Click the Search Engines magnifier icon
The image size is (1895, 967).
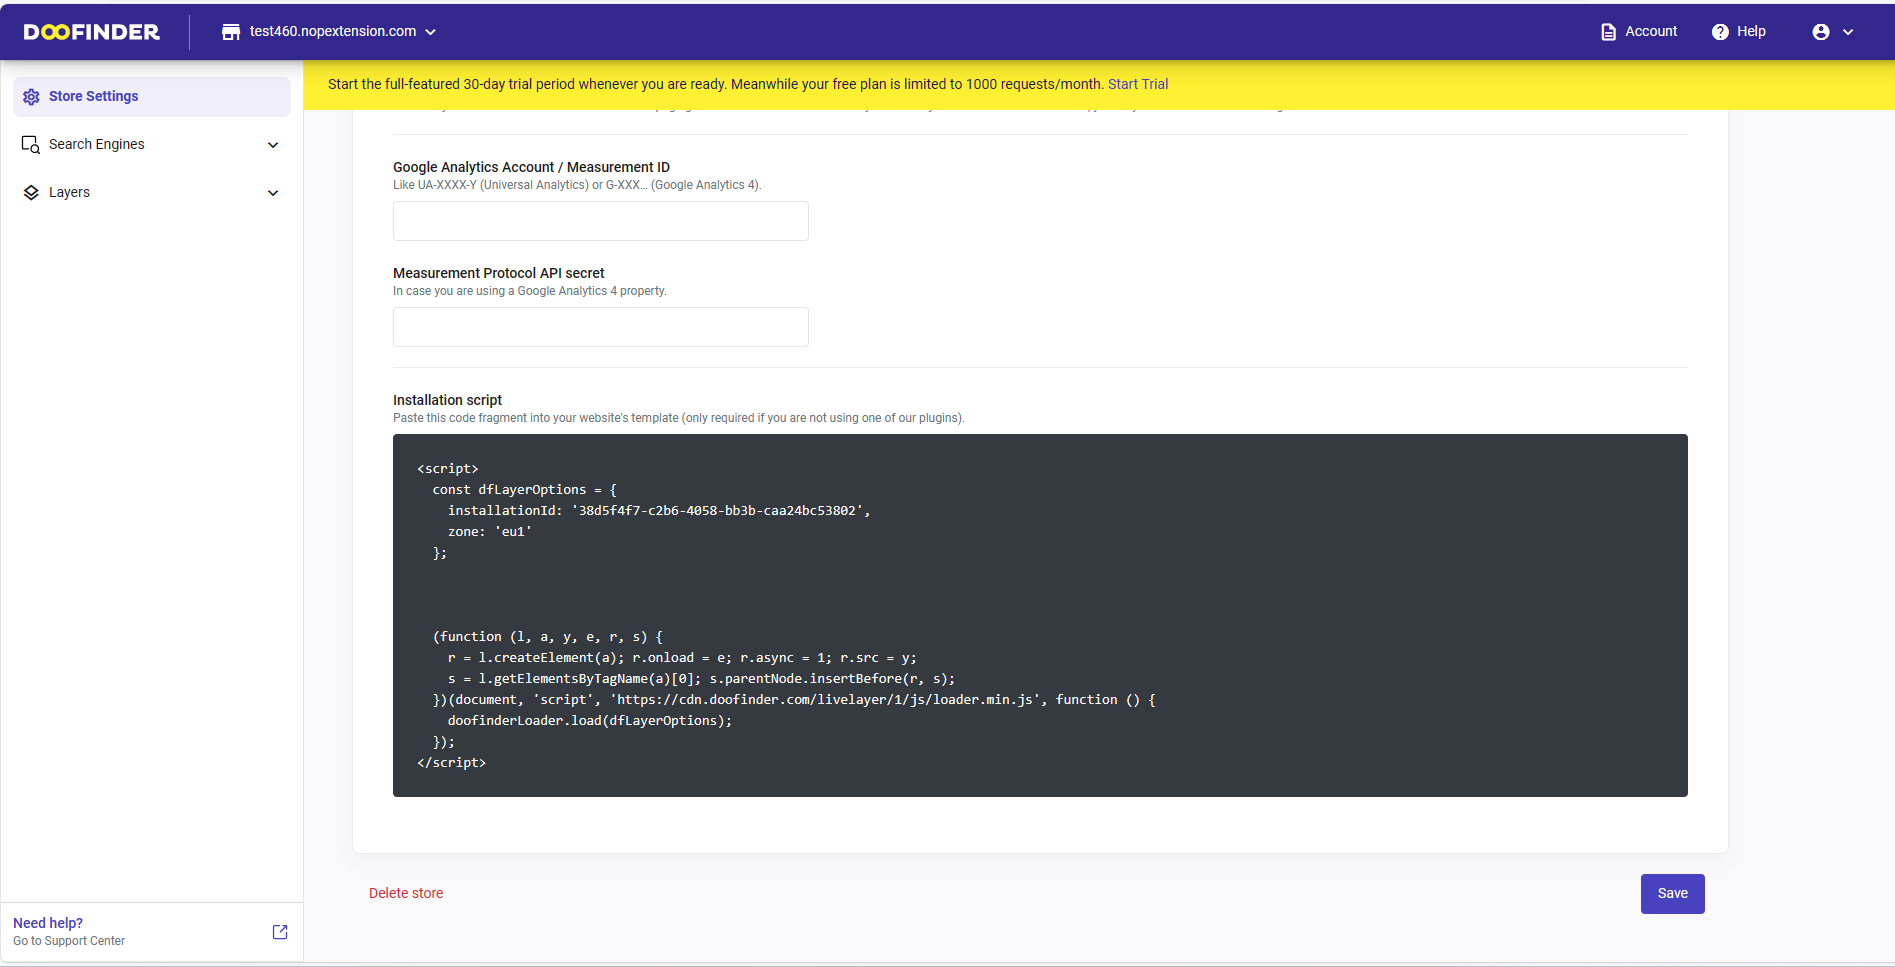coord(31,145)
